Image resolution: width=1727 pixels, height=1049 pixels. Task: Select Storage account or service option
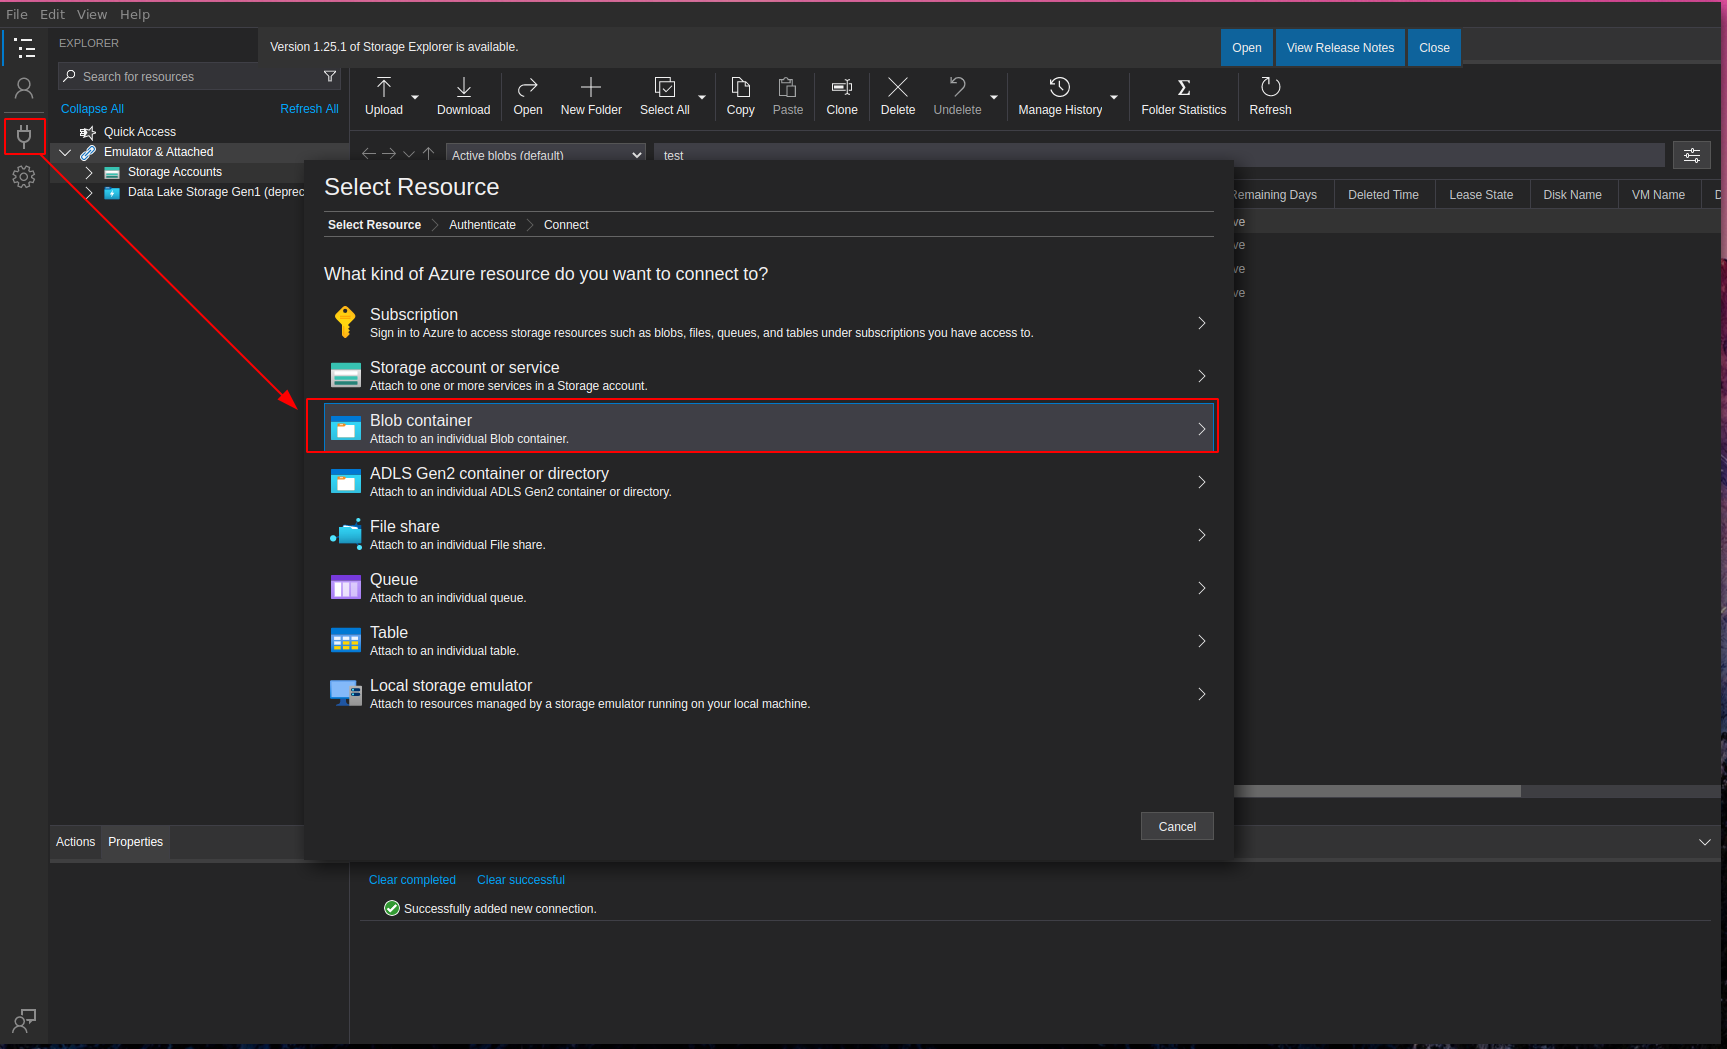pos(769,376)
